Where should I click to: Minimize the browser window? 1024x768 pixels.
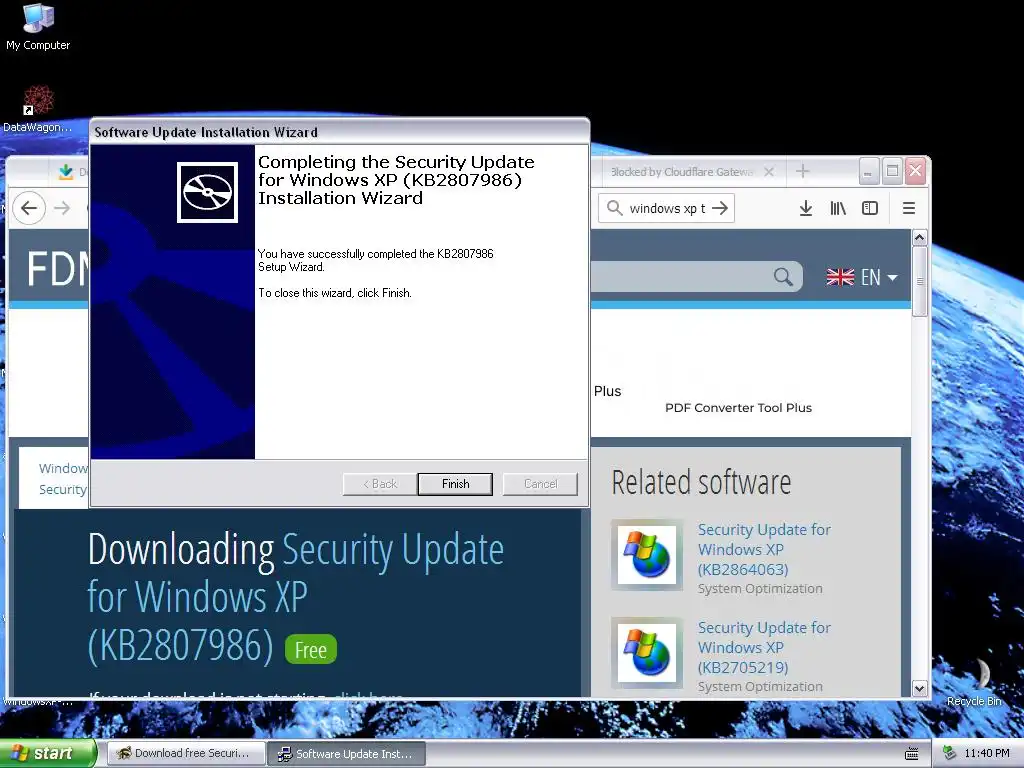point(868,172)
